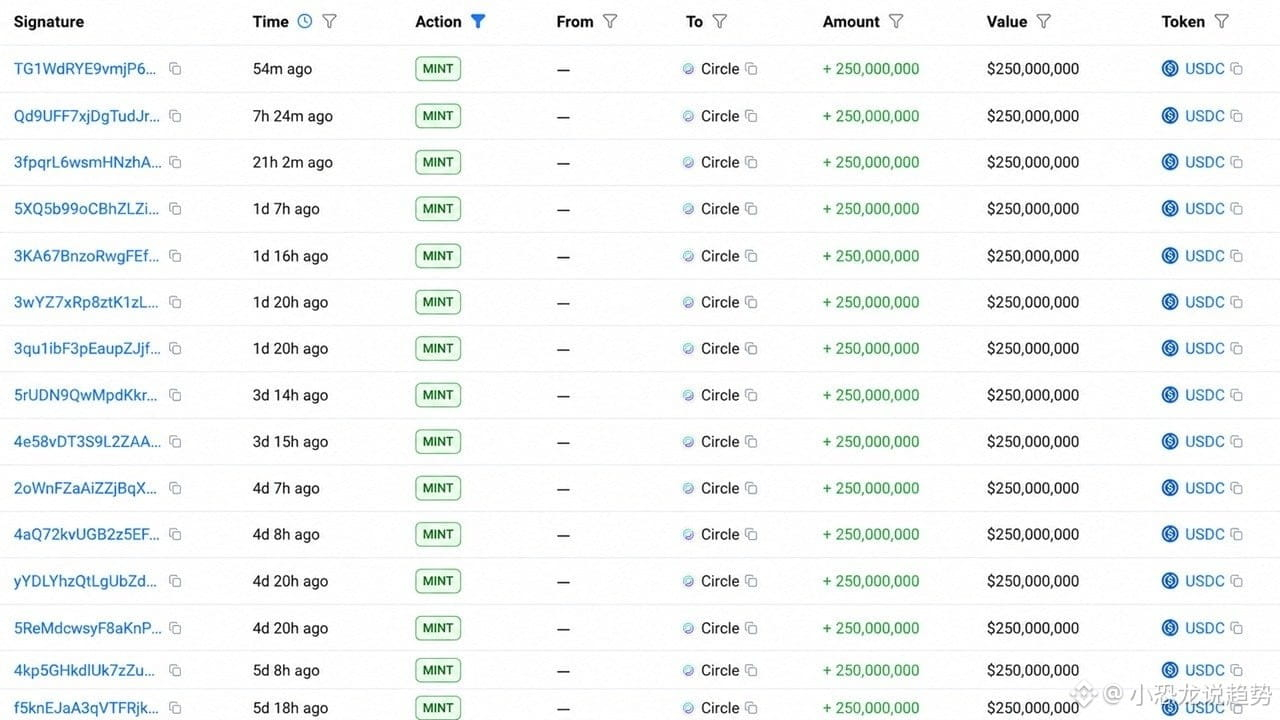Open transaction f5knEJaA3qVTFRjk
The image size is (1280, 720).
point(86,707)
